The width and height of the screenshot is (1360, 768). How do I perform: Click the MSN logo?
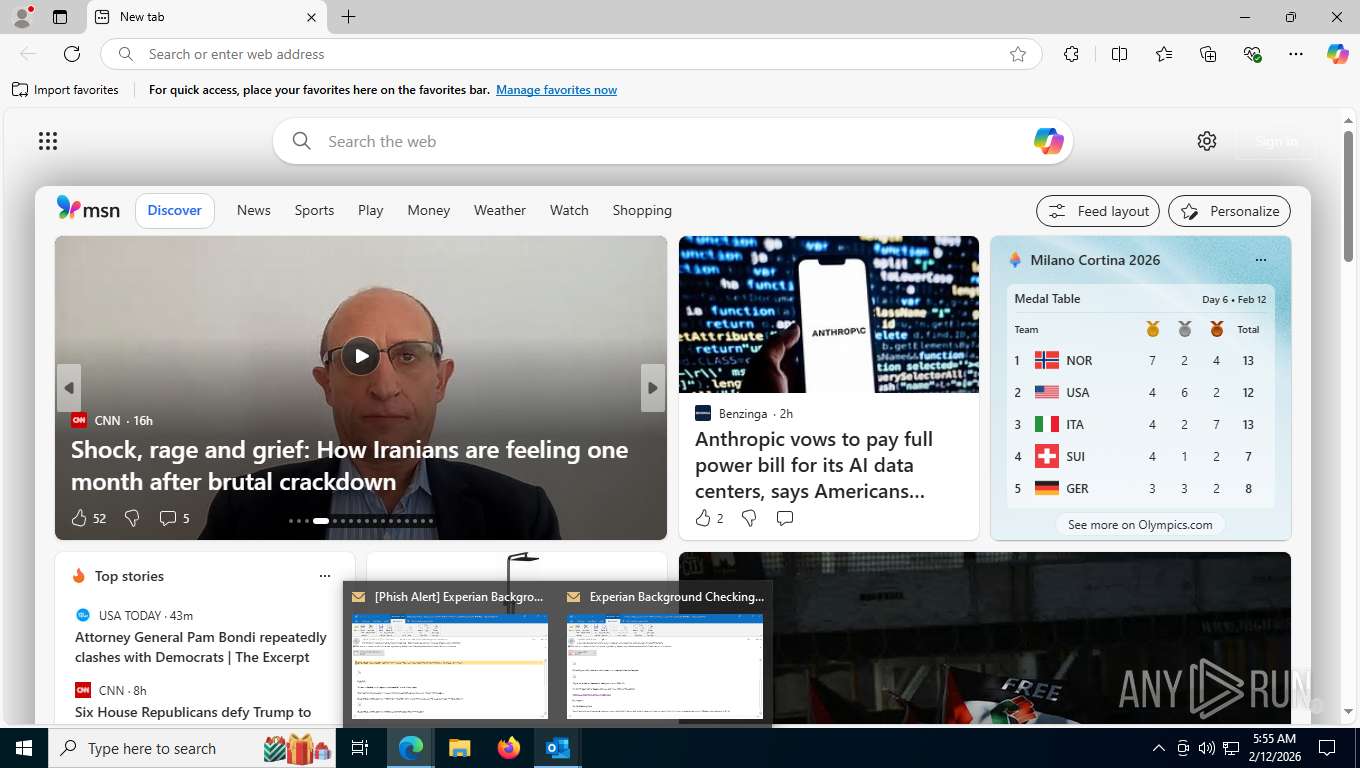pyautogui.click(x=88, y=209)
